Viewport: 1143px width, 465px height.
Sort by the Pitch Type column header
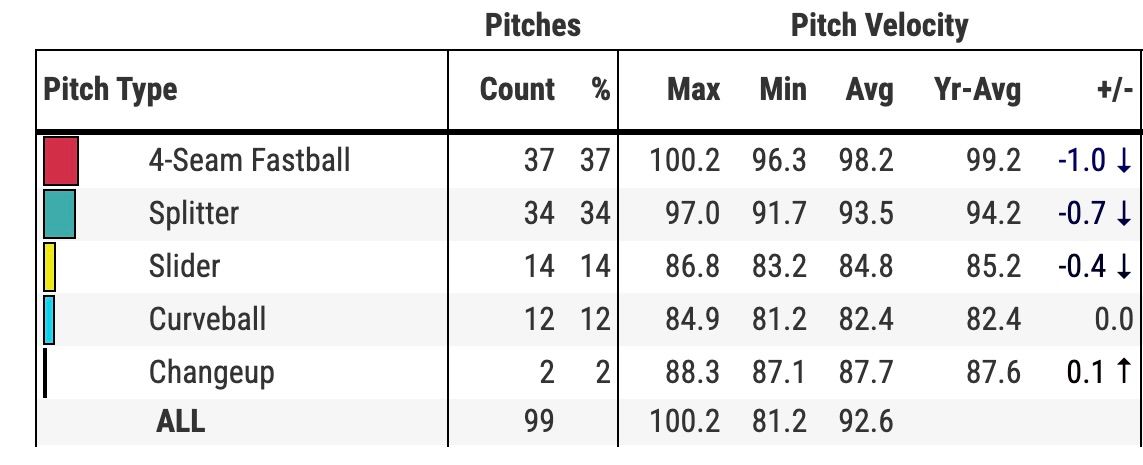(x=110, y=90)
